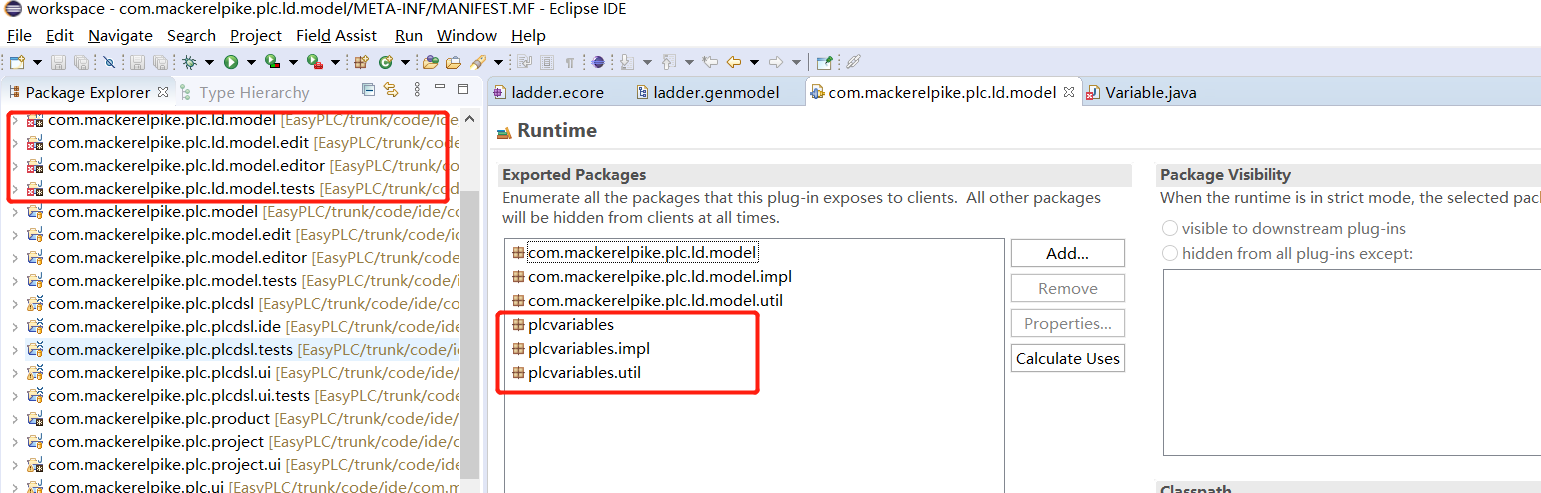
Task: Open dropdown arrow next to New icon
Action: coord(37,62)
